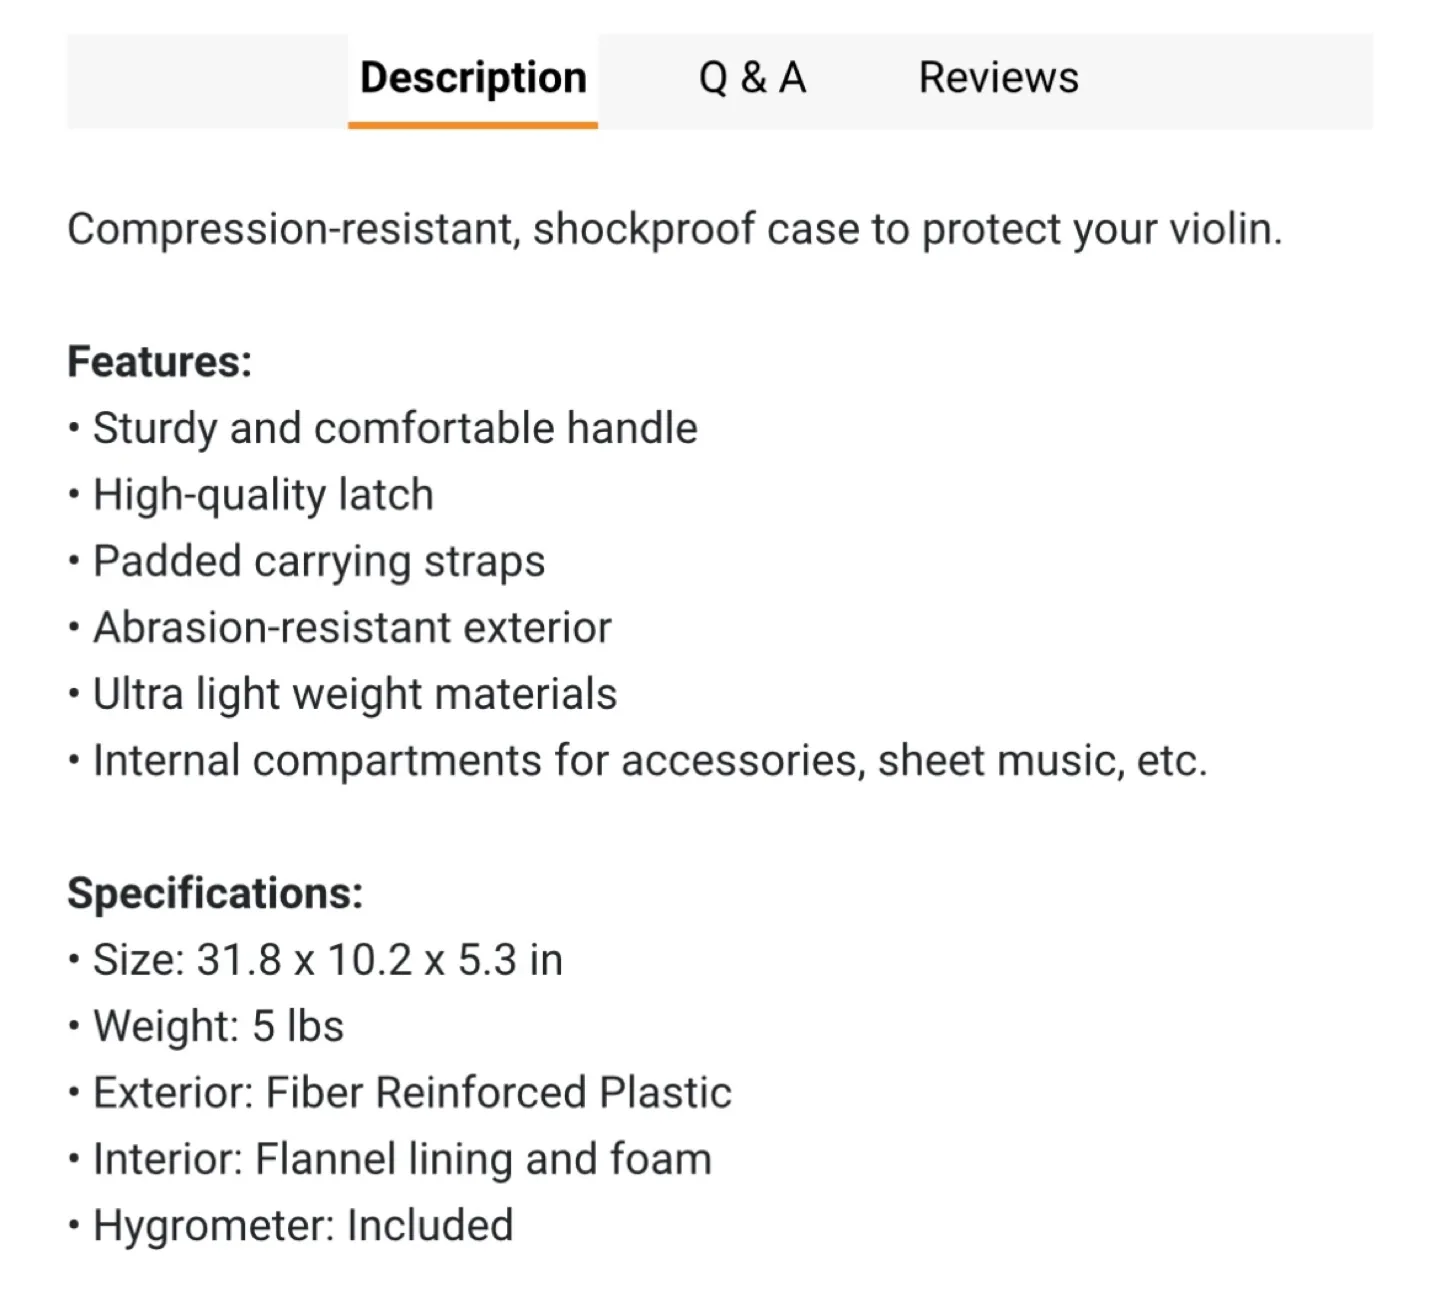Image resolution: width=1440 pixels, height=1313 pixels.
Task: Select the Ultra light weight materials bullet
Action: [354, 693]
